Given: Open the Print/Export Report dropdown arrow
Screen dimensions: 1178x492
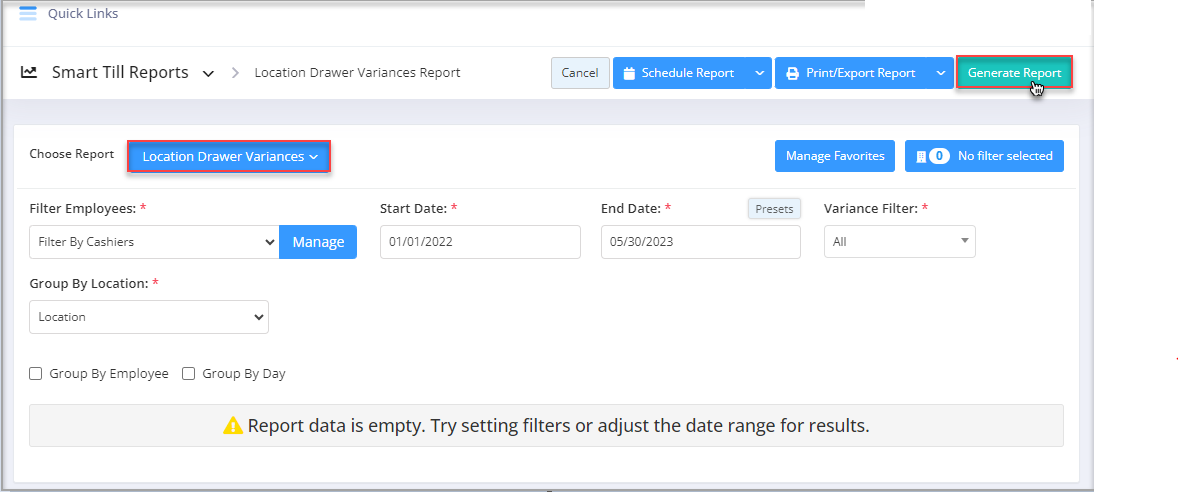Looking at the screenshot, I should [x=941, y=73].
